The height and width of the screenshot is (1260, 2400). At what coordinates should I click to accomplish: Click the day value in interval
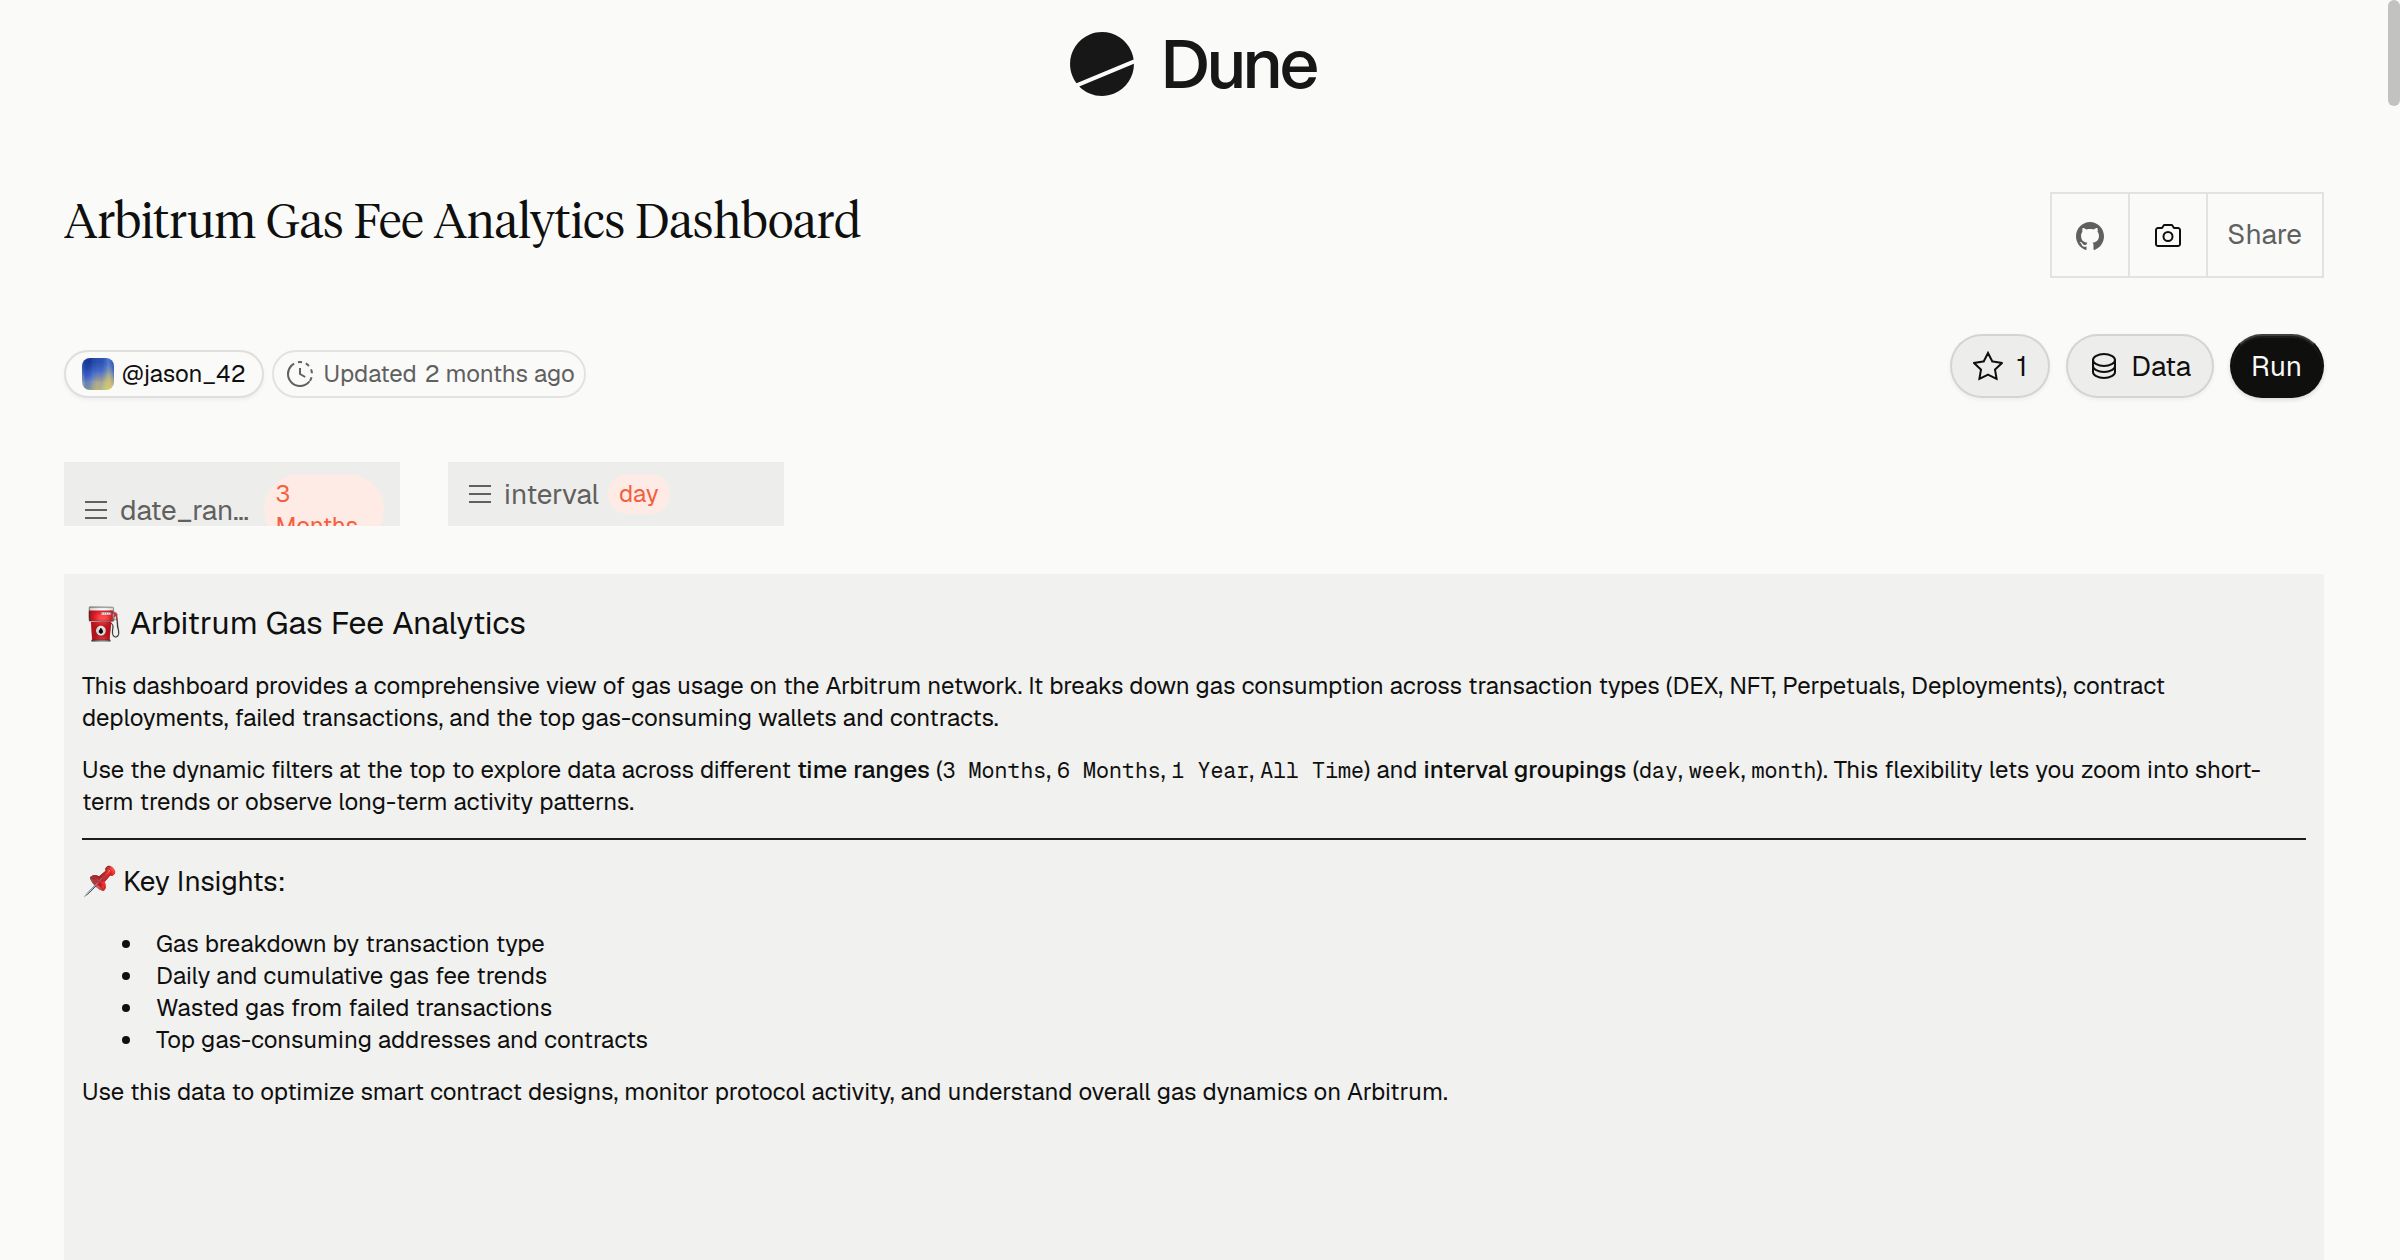point(638,494)
